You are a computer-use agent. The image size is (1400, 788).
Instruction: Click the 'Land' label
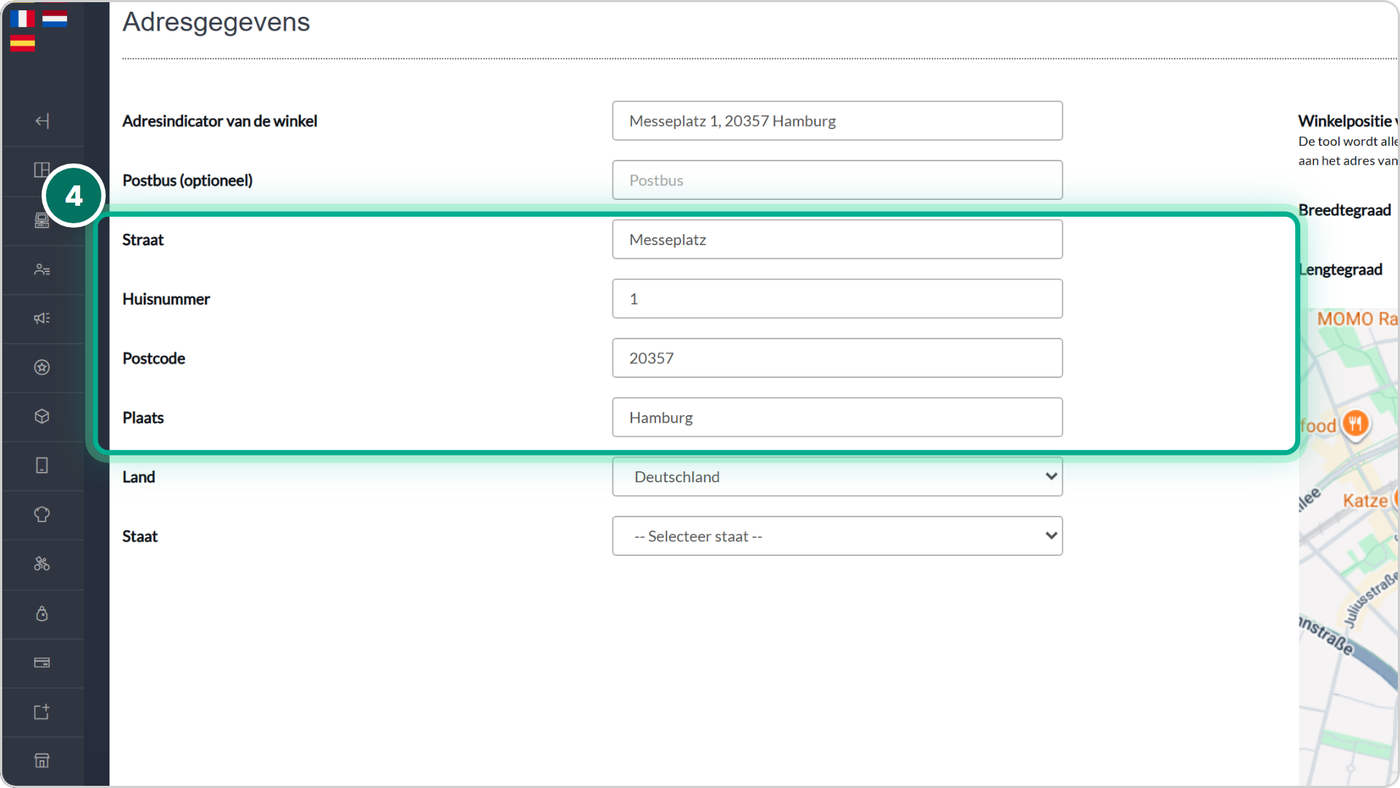139,477
